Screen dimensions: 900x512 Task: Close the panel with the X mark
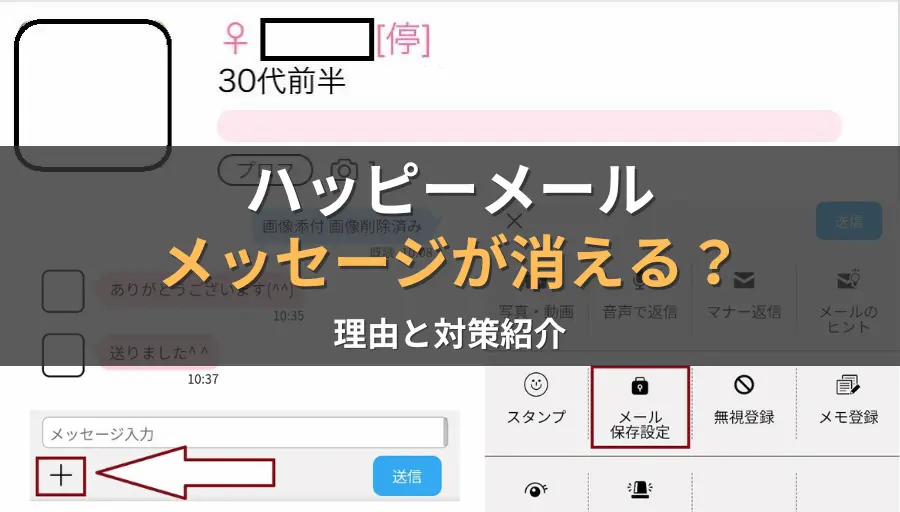pos(515,220)
